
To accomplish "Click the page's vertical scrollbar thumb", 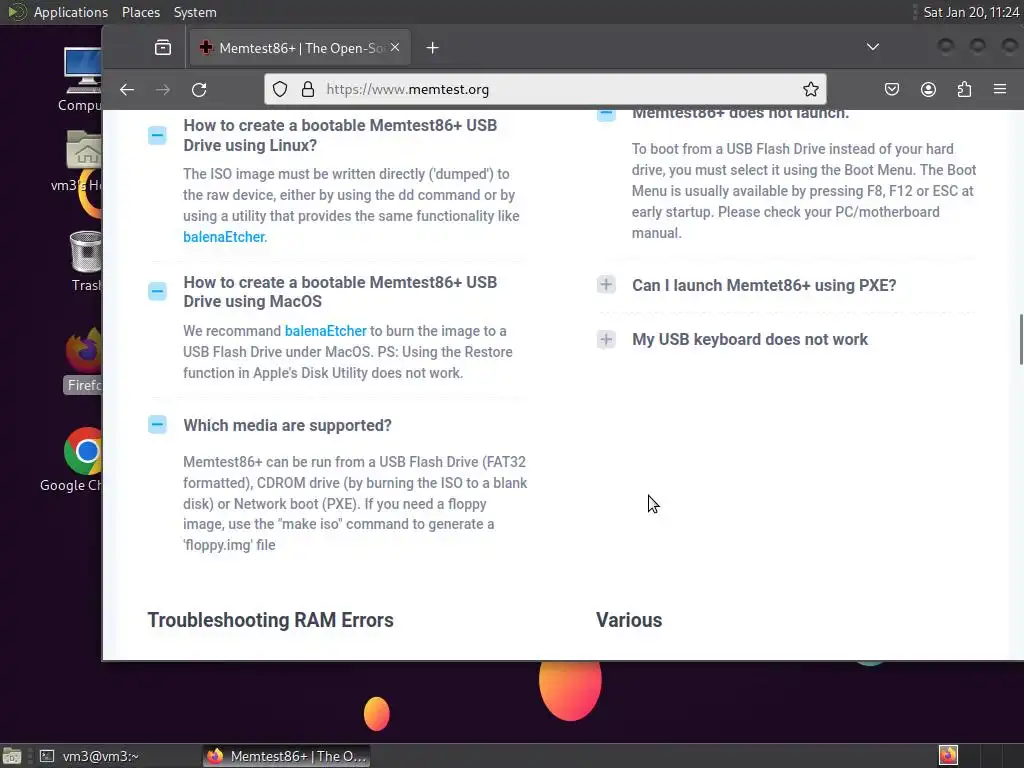I will (1020, 340).
